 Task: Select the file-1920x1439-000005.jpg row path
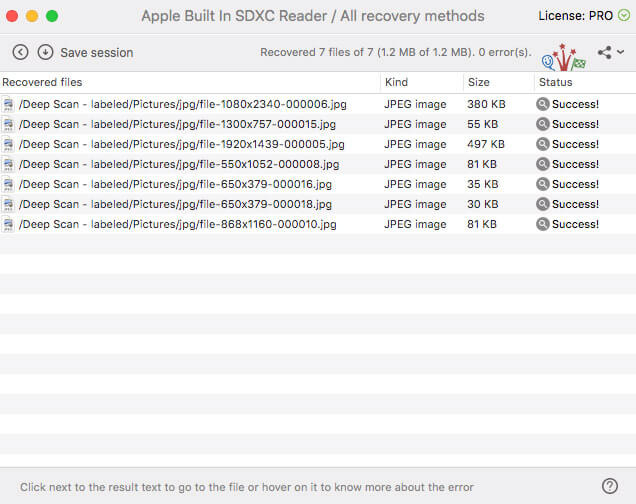[182, 144]
